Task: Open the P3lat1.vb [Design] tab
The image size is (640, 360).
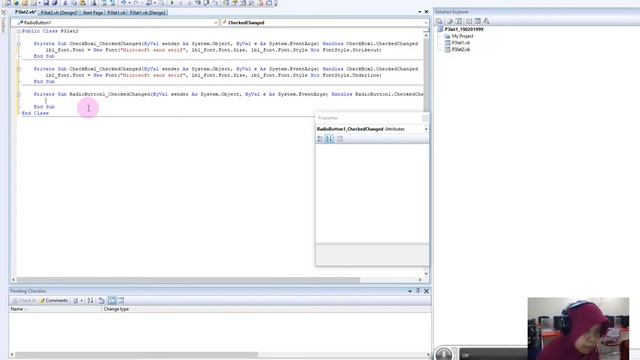Action: point(147,13)
